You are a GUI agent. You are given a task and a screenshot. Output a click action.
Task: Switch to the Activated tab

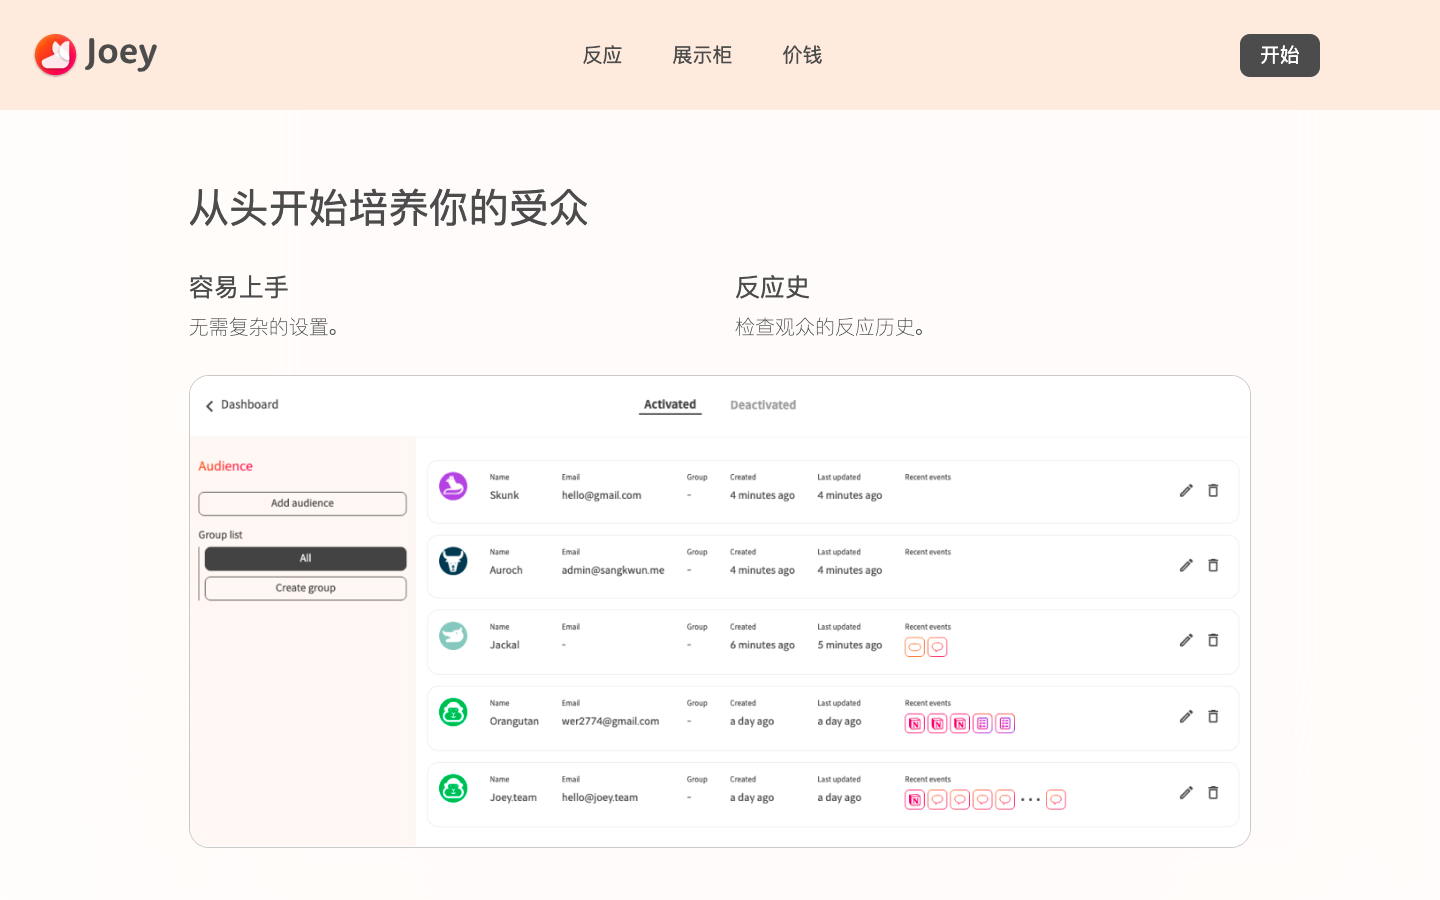670,405
